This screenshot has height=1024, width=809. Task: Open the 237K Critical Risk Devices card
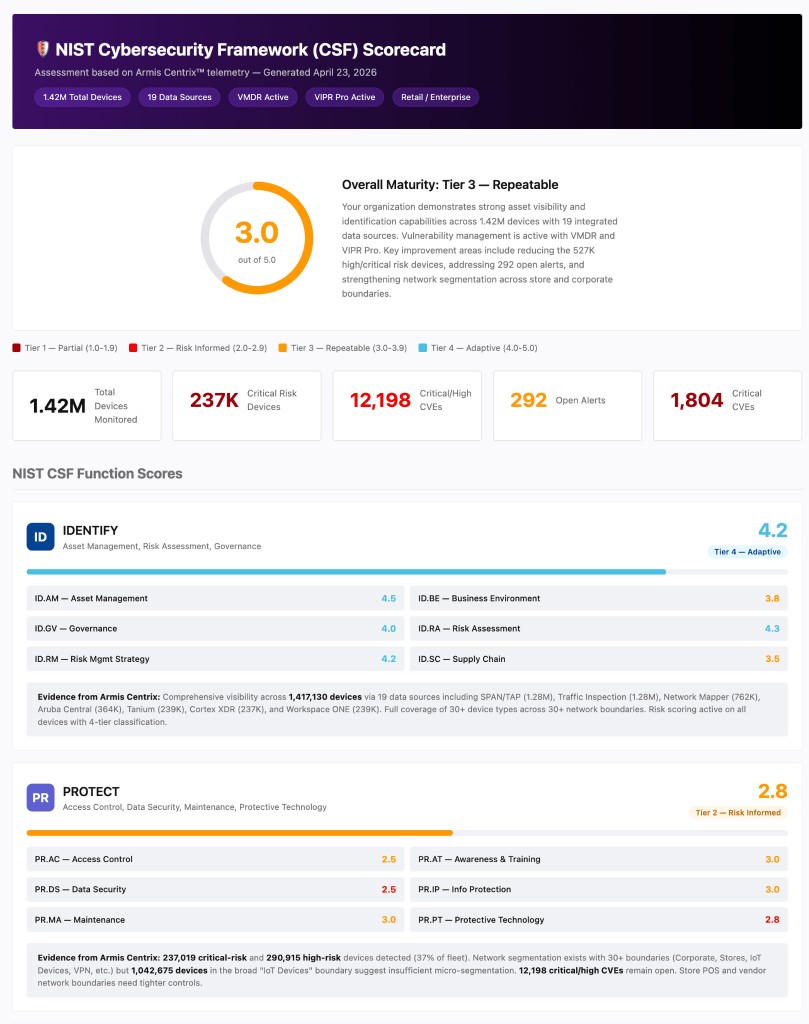pos(247,406)
